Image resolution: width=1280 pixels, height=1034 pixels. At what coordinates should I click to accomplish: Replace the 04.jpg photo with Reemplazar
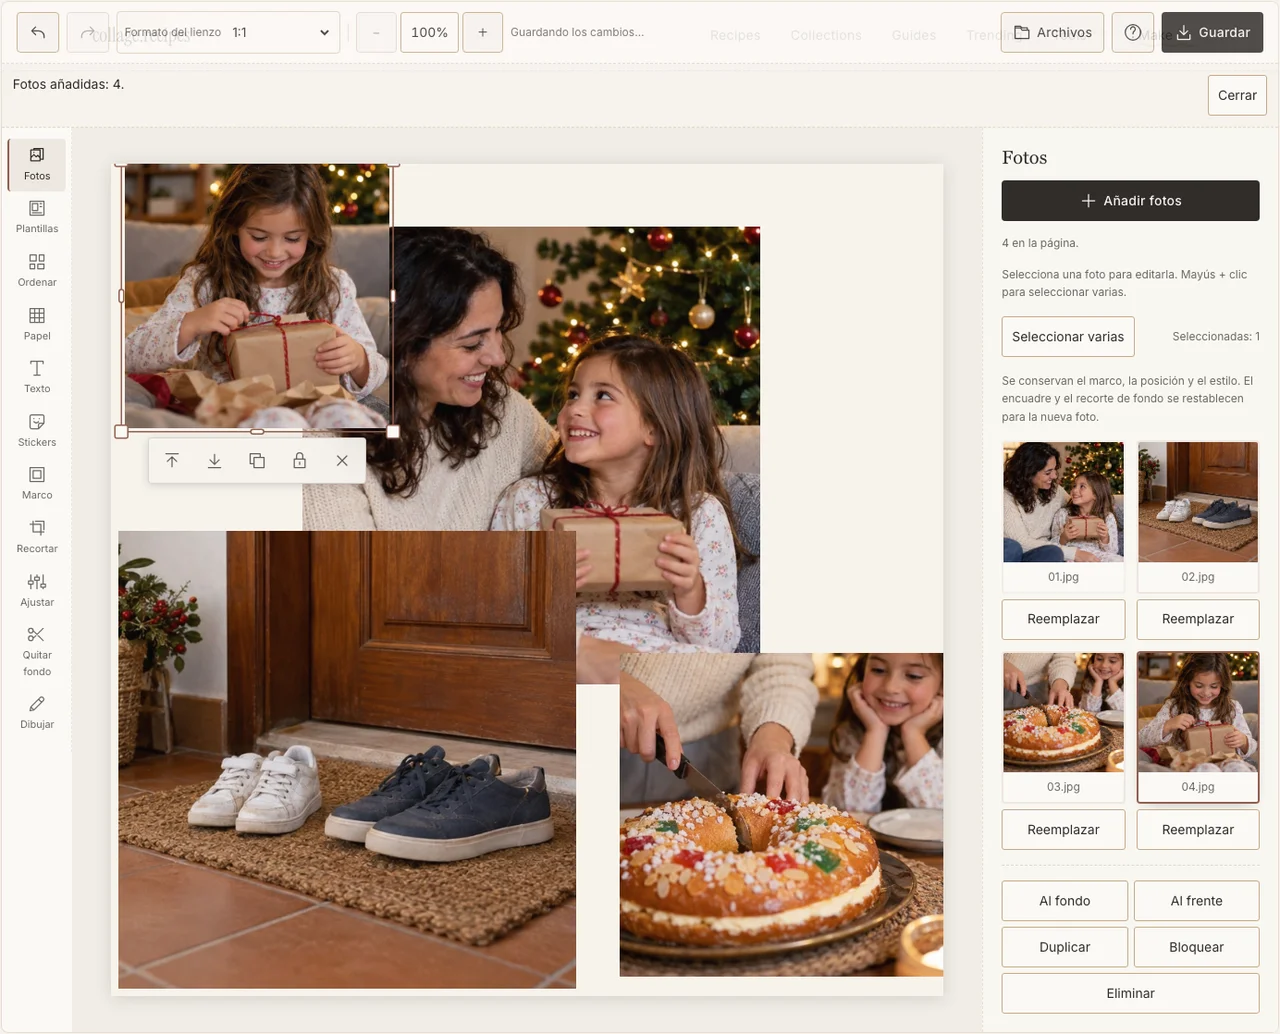pyautogui.click(x=1198, y=829)
